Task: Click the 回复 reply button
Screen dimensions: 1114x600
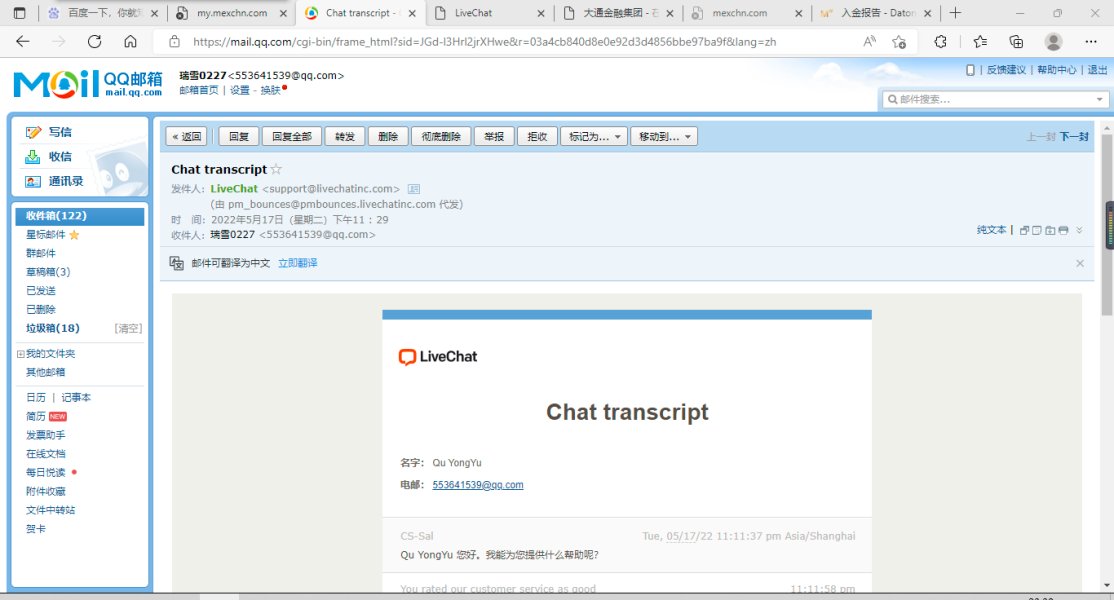Action: 239,136
